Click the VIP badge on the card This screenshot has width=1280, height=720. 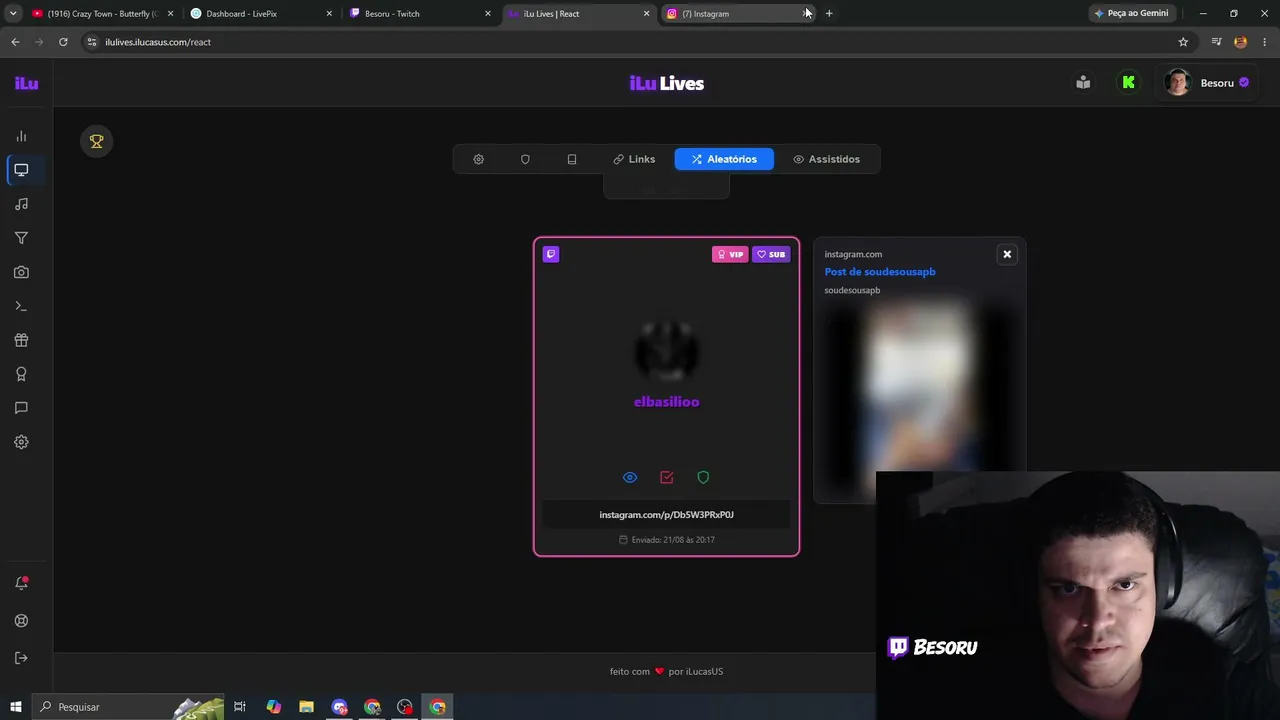pyautogui.click(x=730, y=254)
